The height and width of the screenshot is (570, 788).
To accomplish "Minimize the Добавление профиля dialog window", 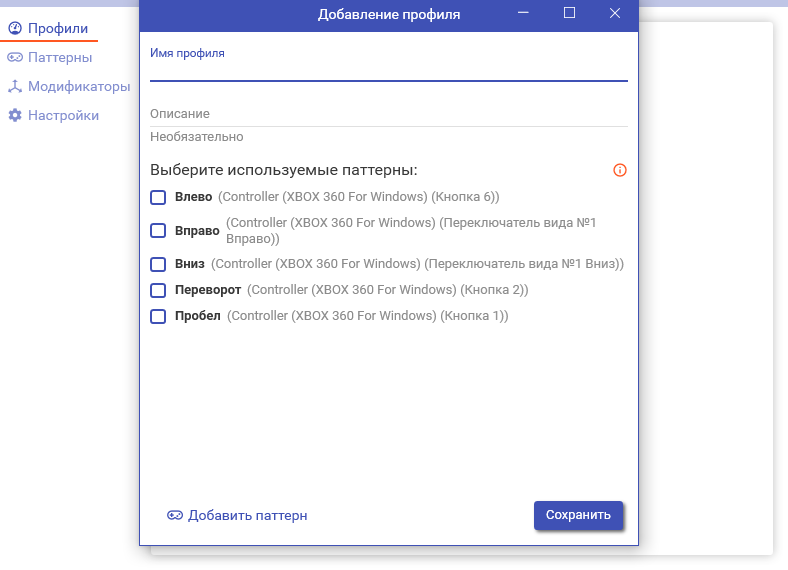I will [x=523, y=13].
